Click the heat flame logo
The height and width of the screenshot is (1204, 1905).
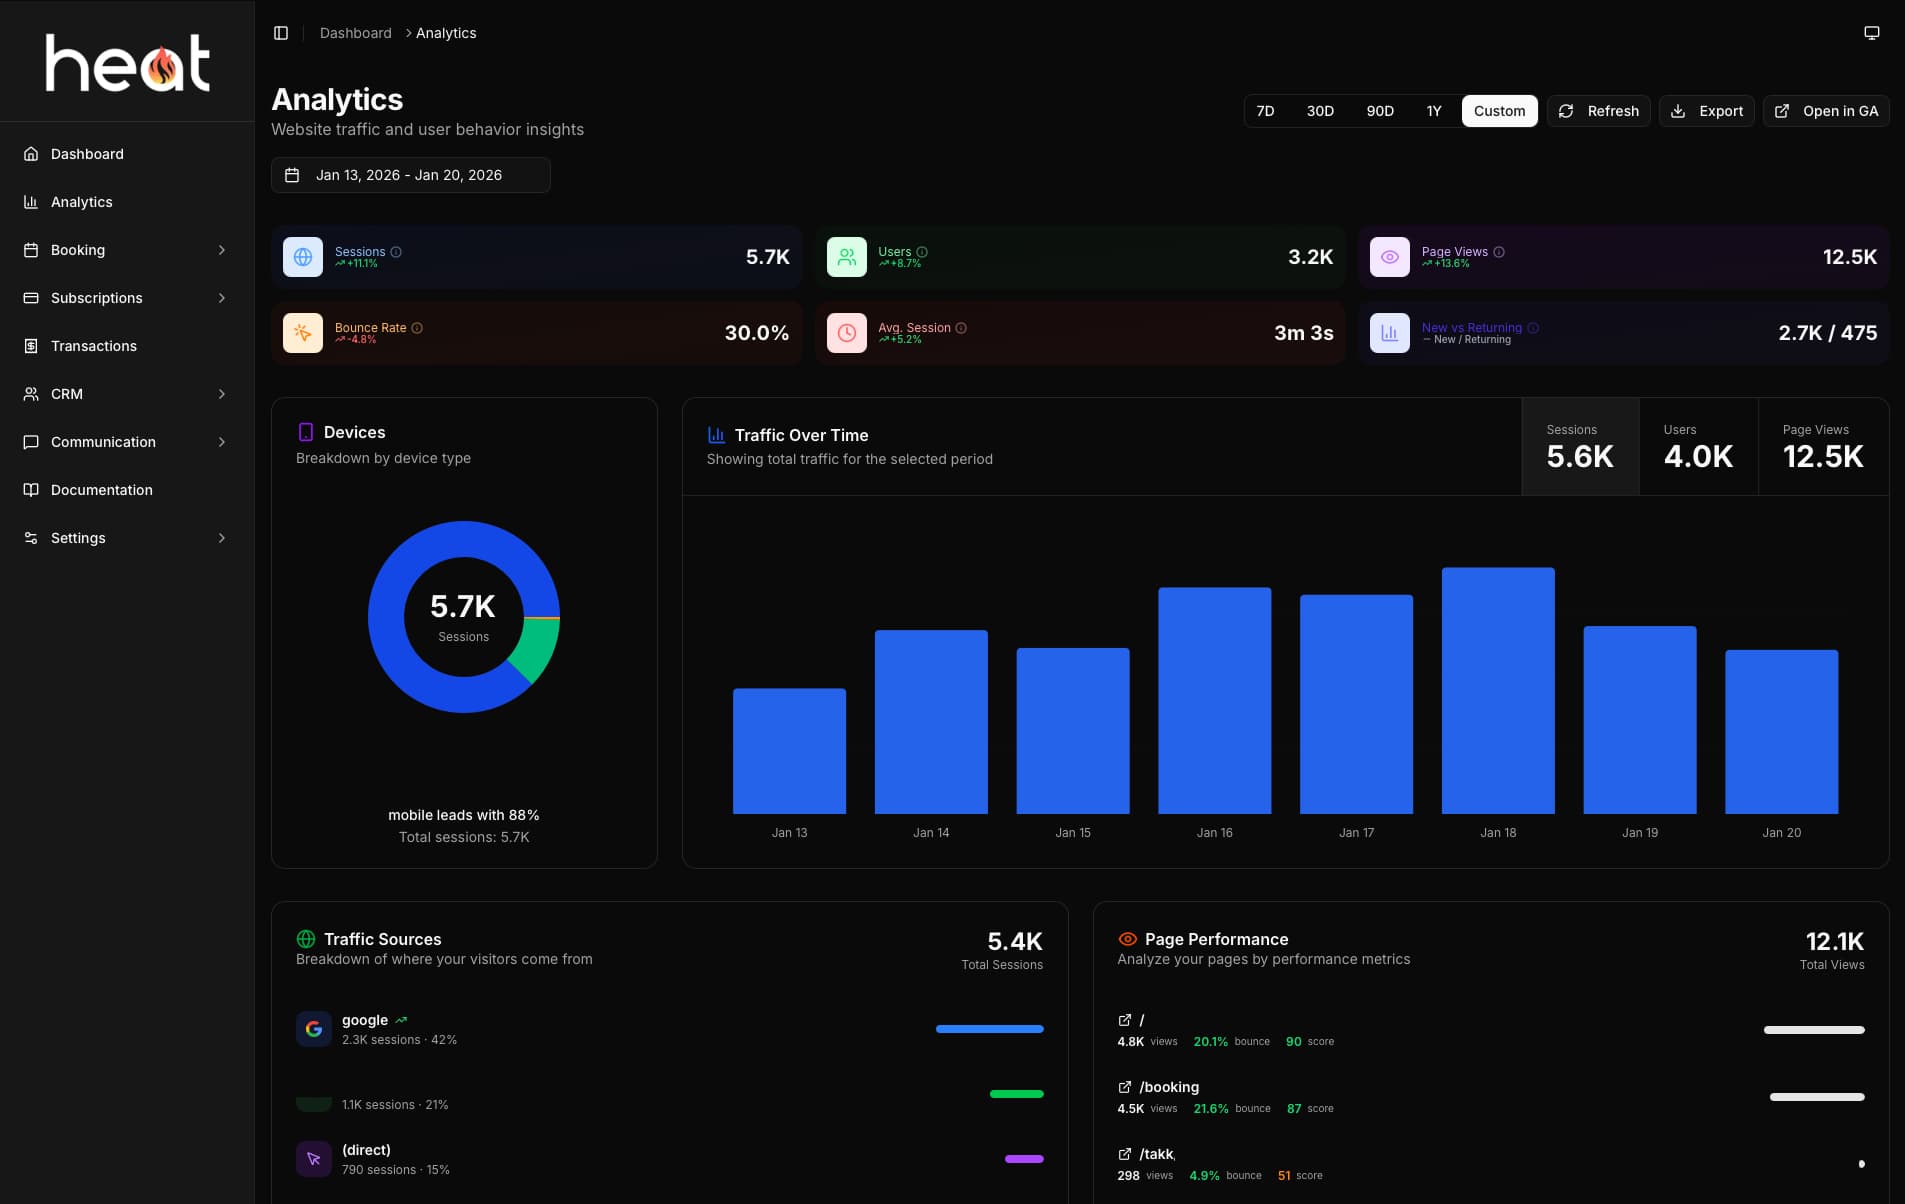pos(128,63)
